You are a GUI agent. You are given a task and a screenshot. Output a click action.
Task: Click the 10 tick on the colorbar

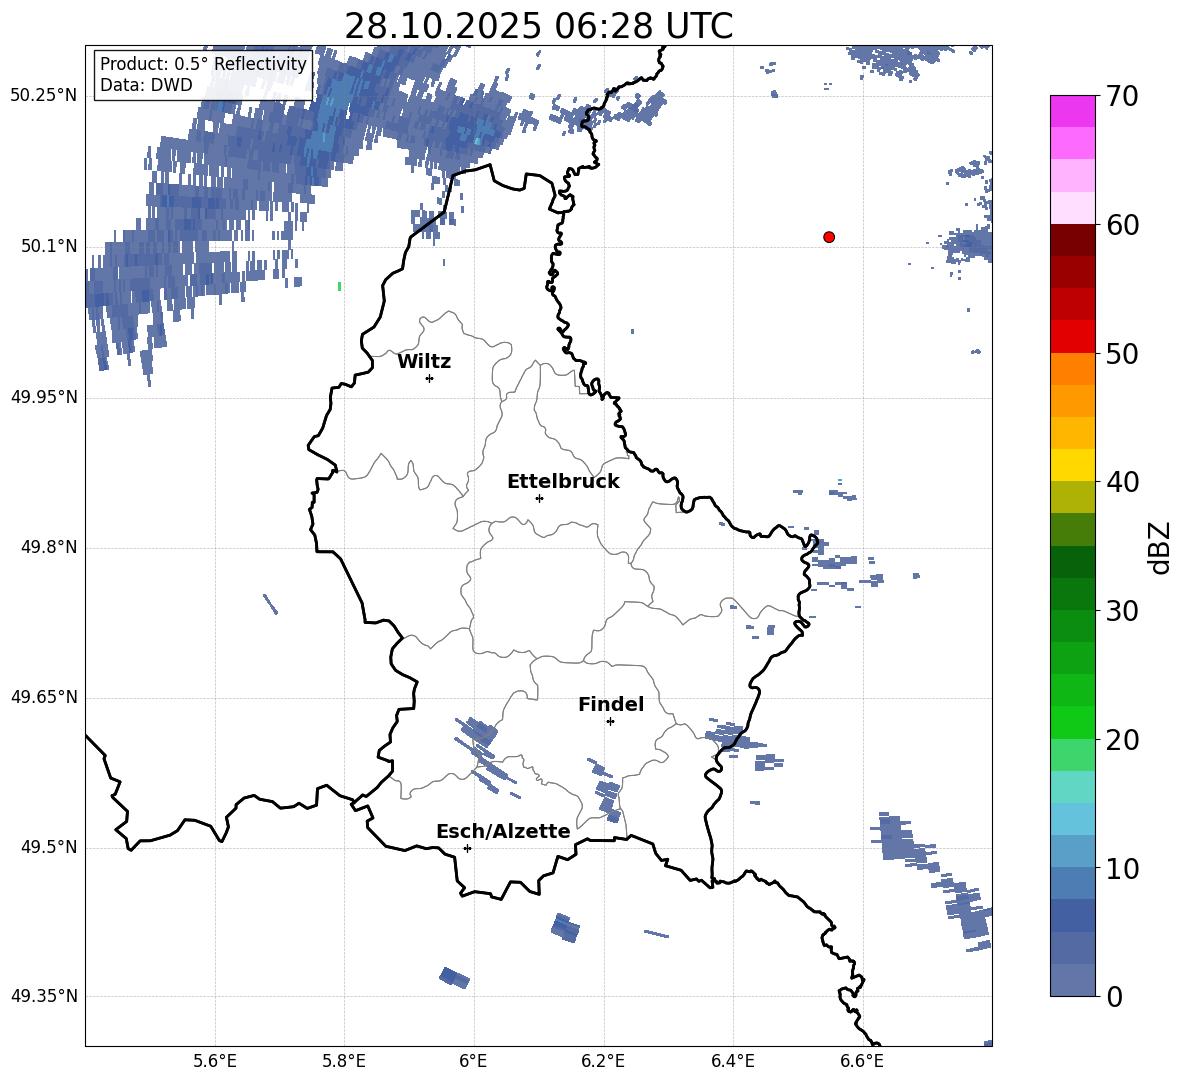[x=1123, y=868]
